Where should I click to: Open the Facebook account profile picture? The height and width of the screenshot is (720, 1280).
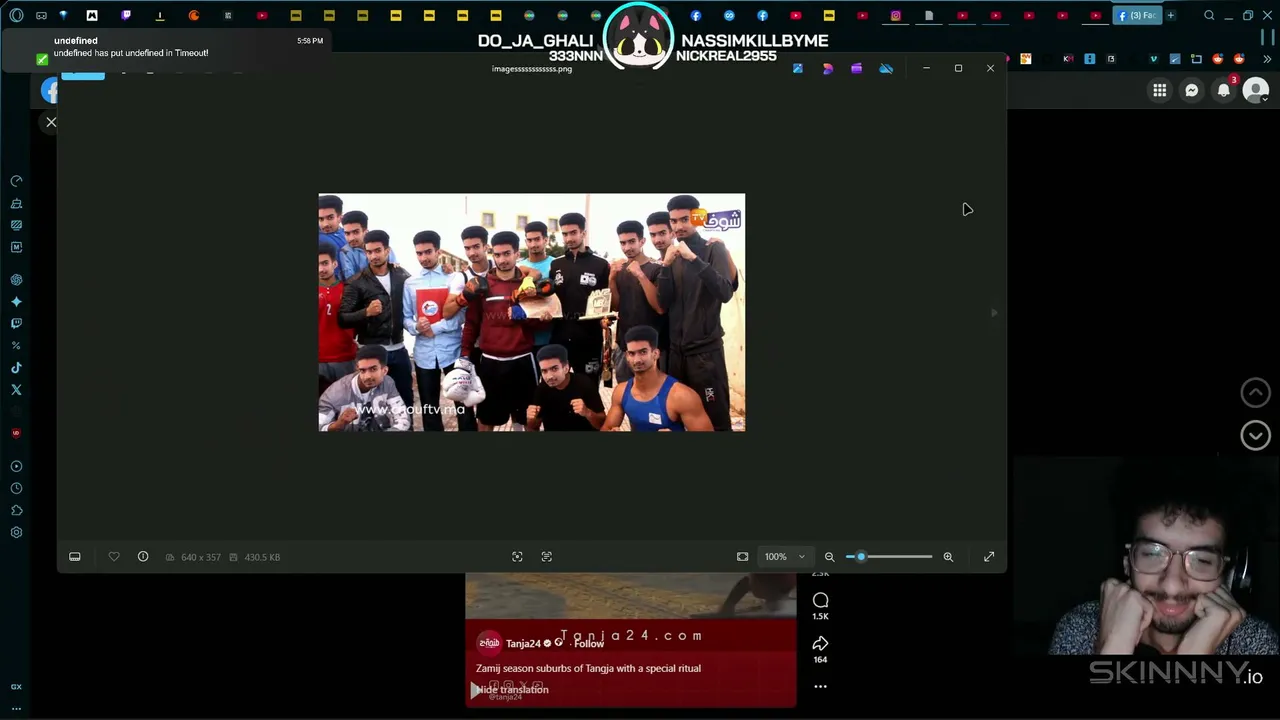[1256, 90]
